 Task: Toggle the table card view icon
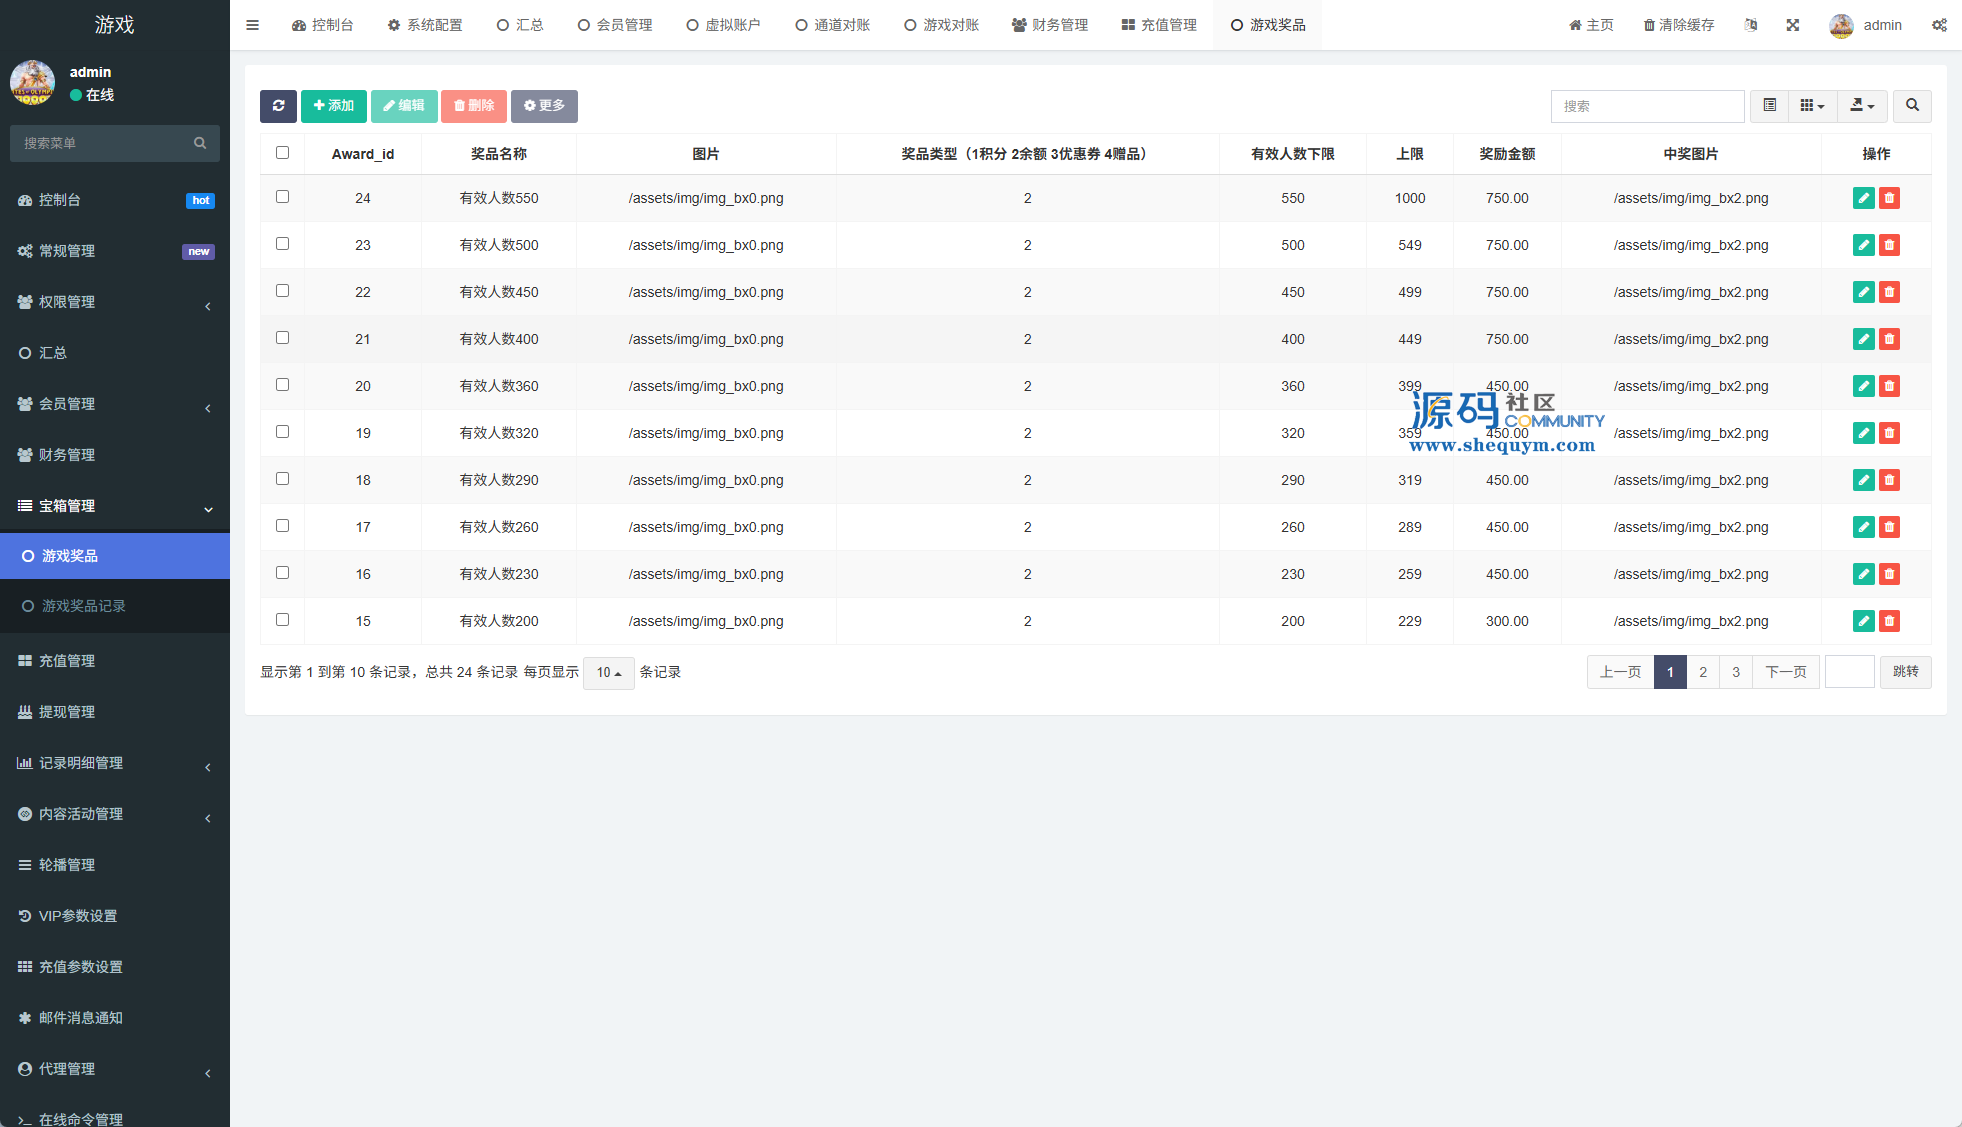coord(1769,106)
